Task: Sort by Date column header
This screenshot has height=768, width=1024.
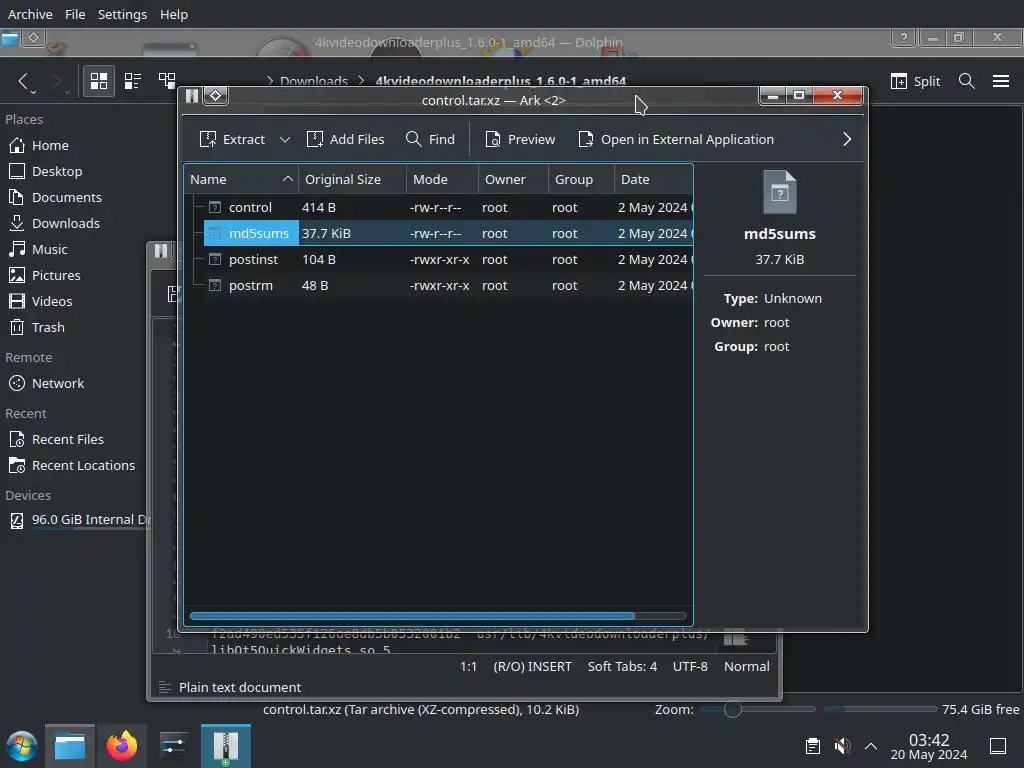Action: tap(653, 179)
